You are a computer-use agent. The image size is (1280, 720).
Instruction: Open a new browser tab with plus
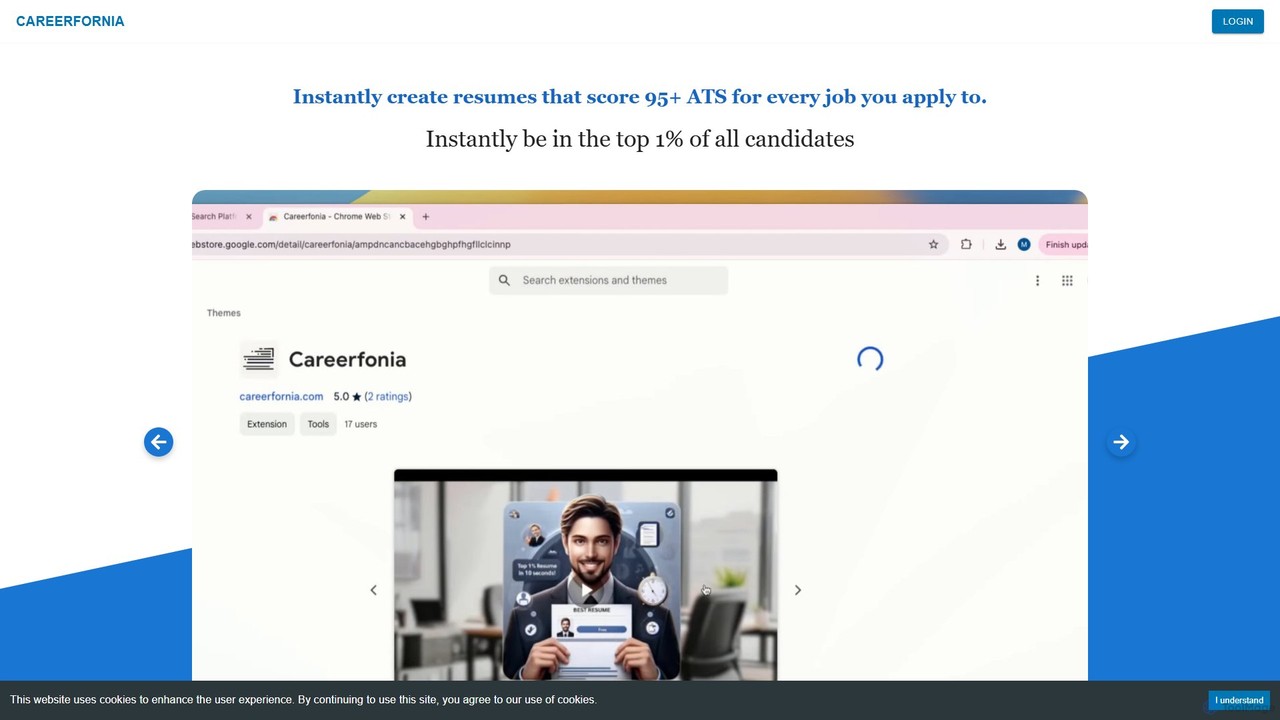click(426, 216)
